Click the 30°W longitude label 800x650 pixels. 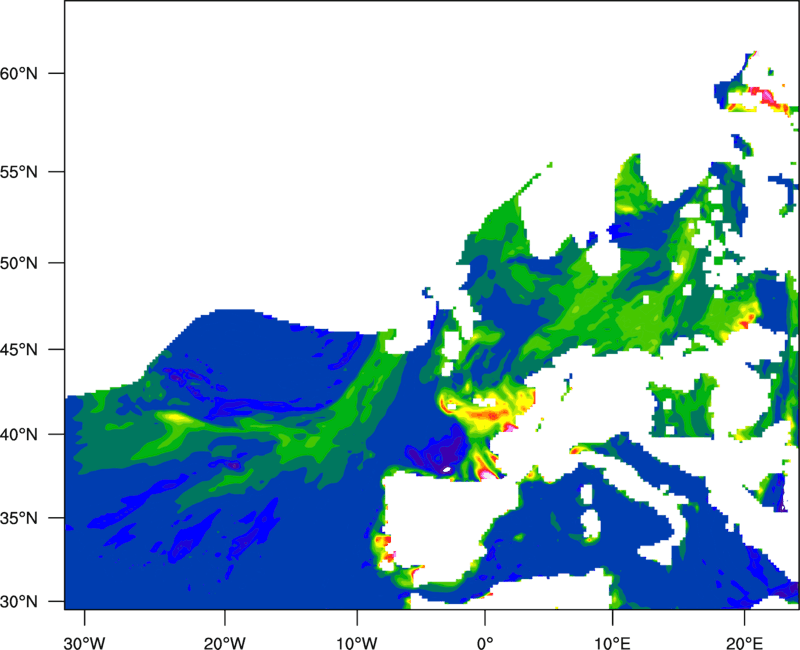coord(85,643)
